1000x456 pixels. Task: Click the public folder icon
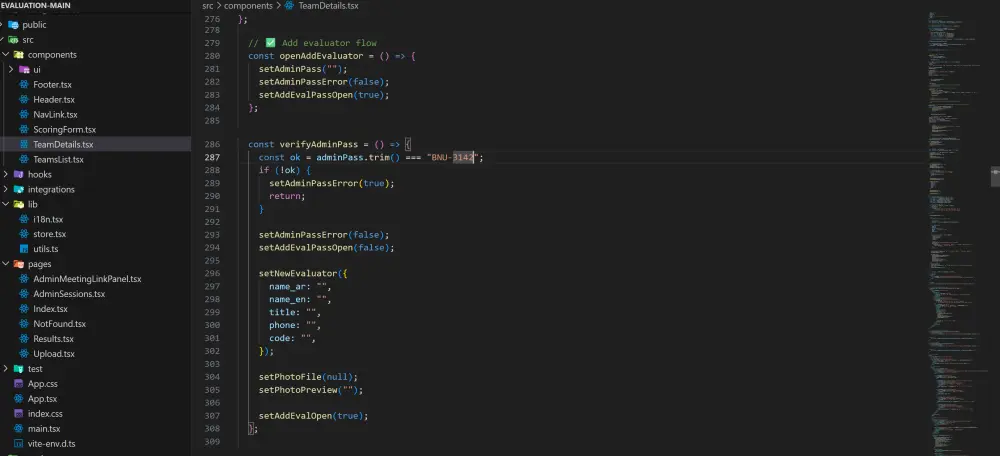click(13, 25)
